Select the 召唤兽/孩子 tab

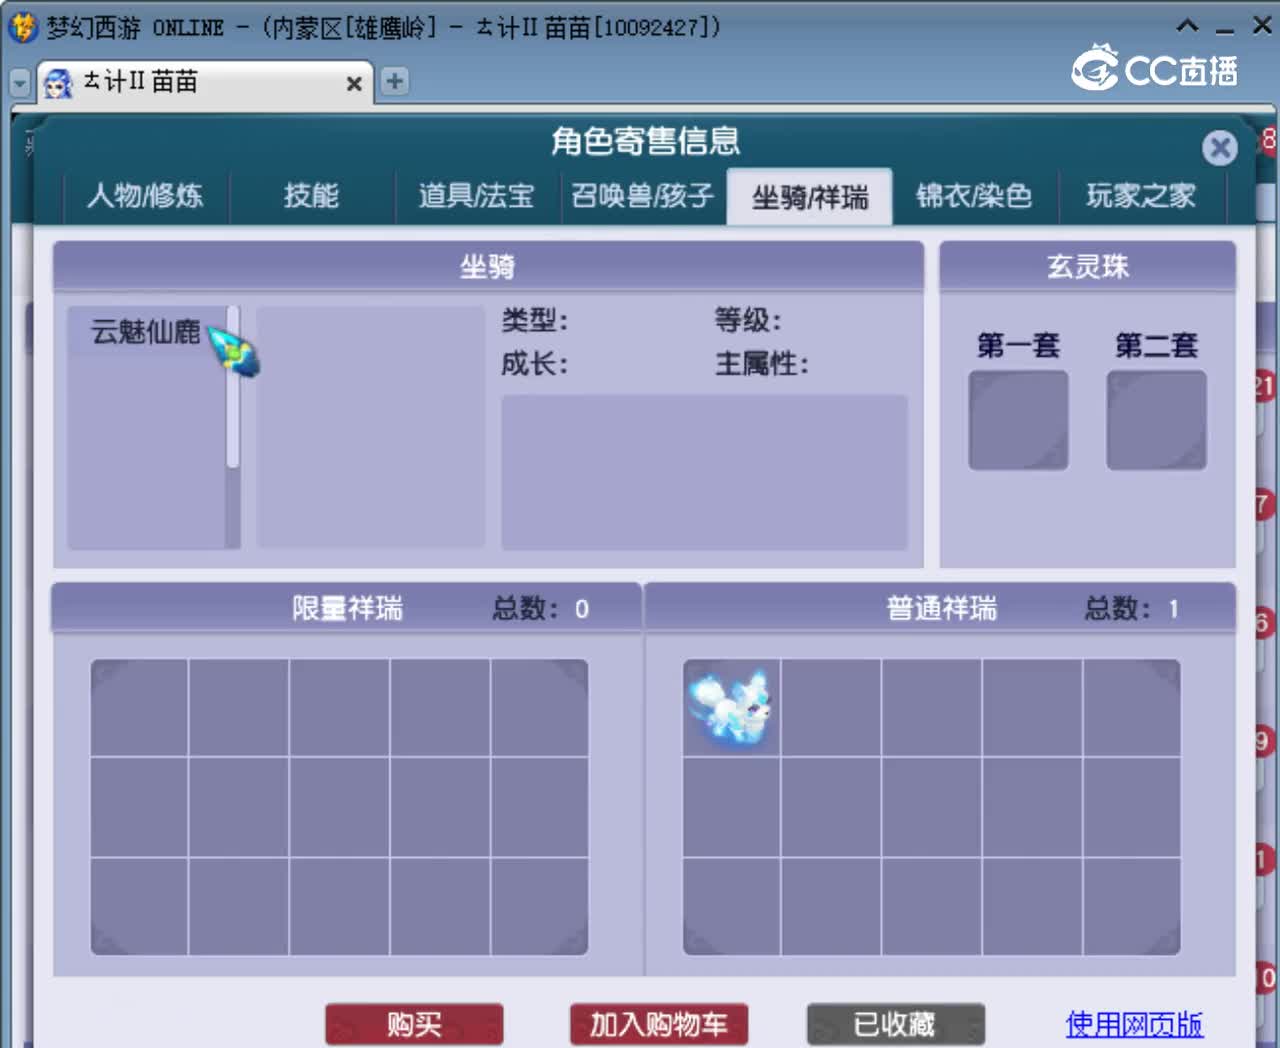[642, 195]
